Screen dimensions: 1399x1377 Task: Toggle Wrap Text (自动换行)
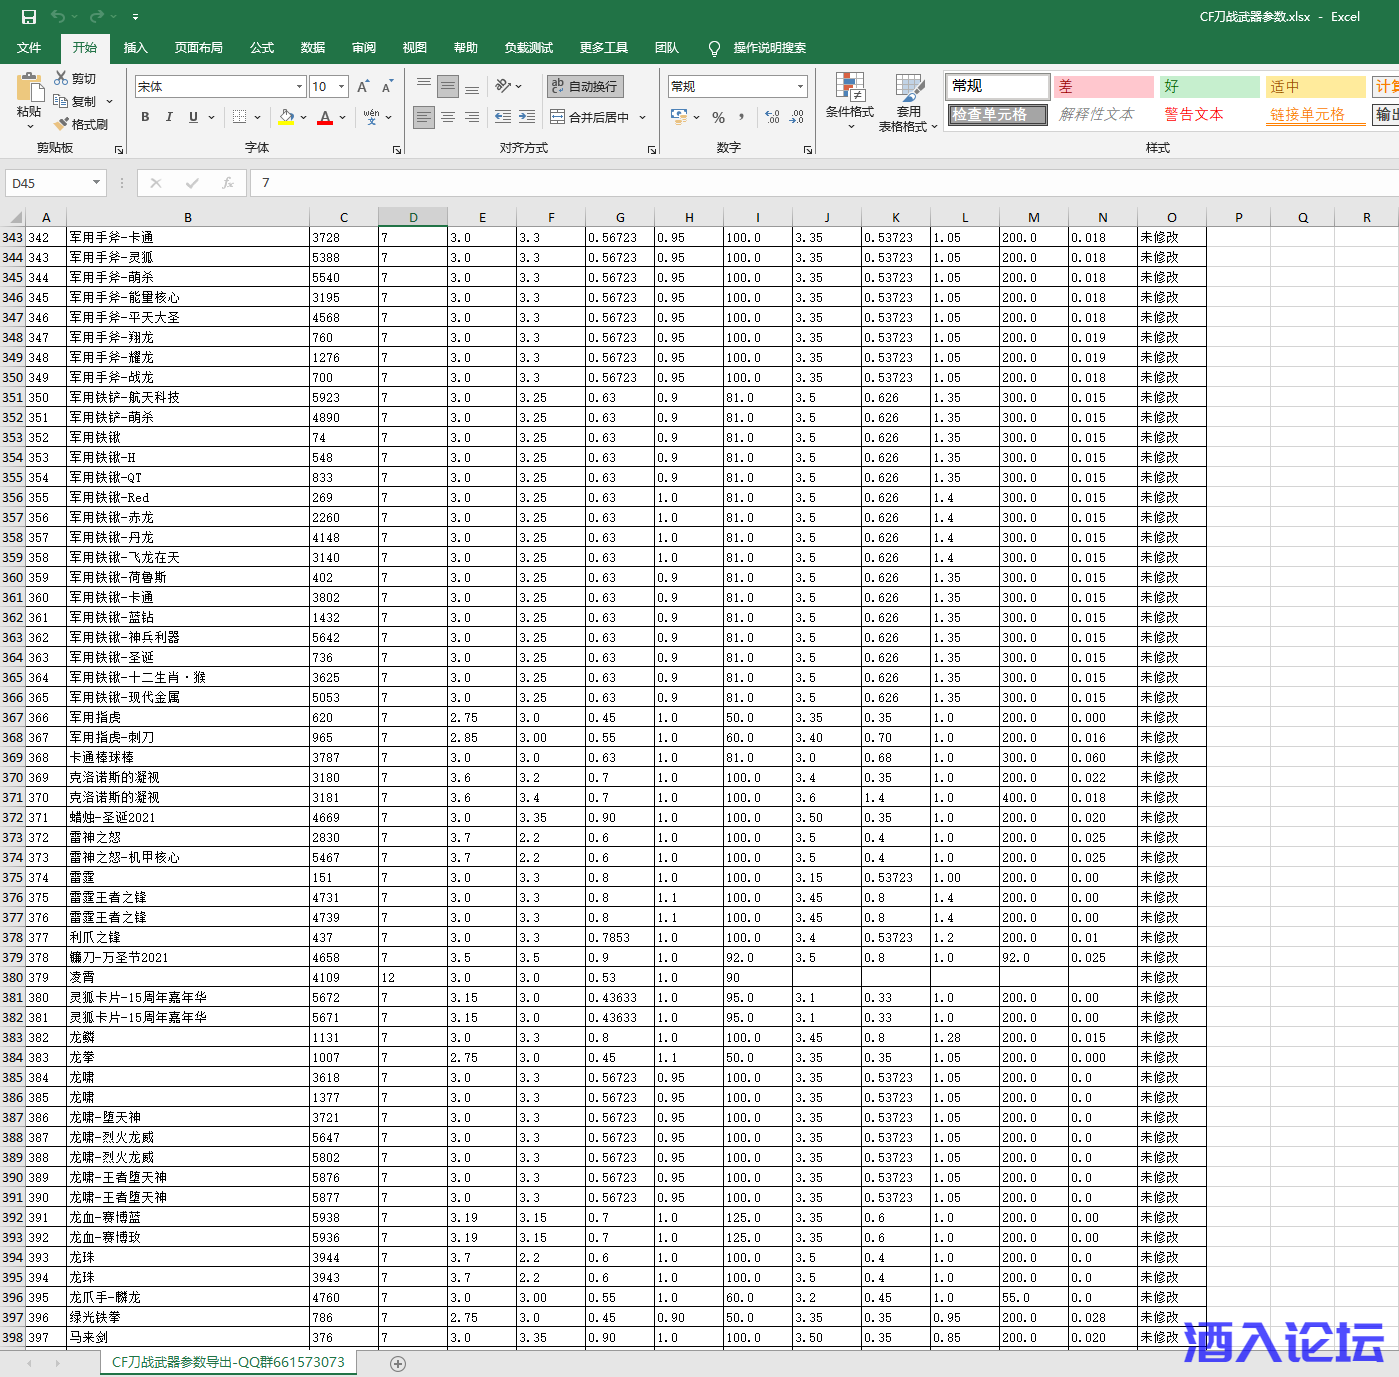click(x=585, y=87)
